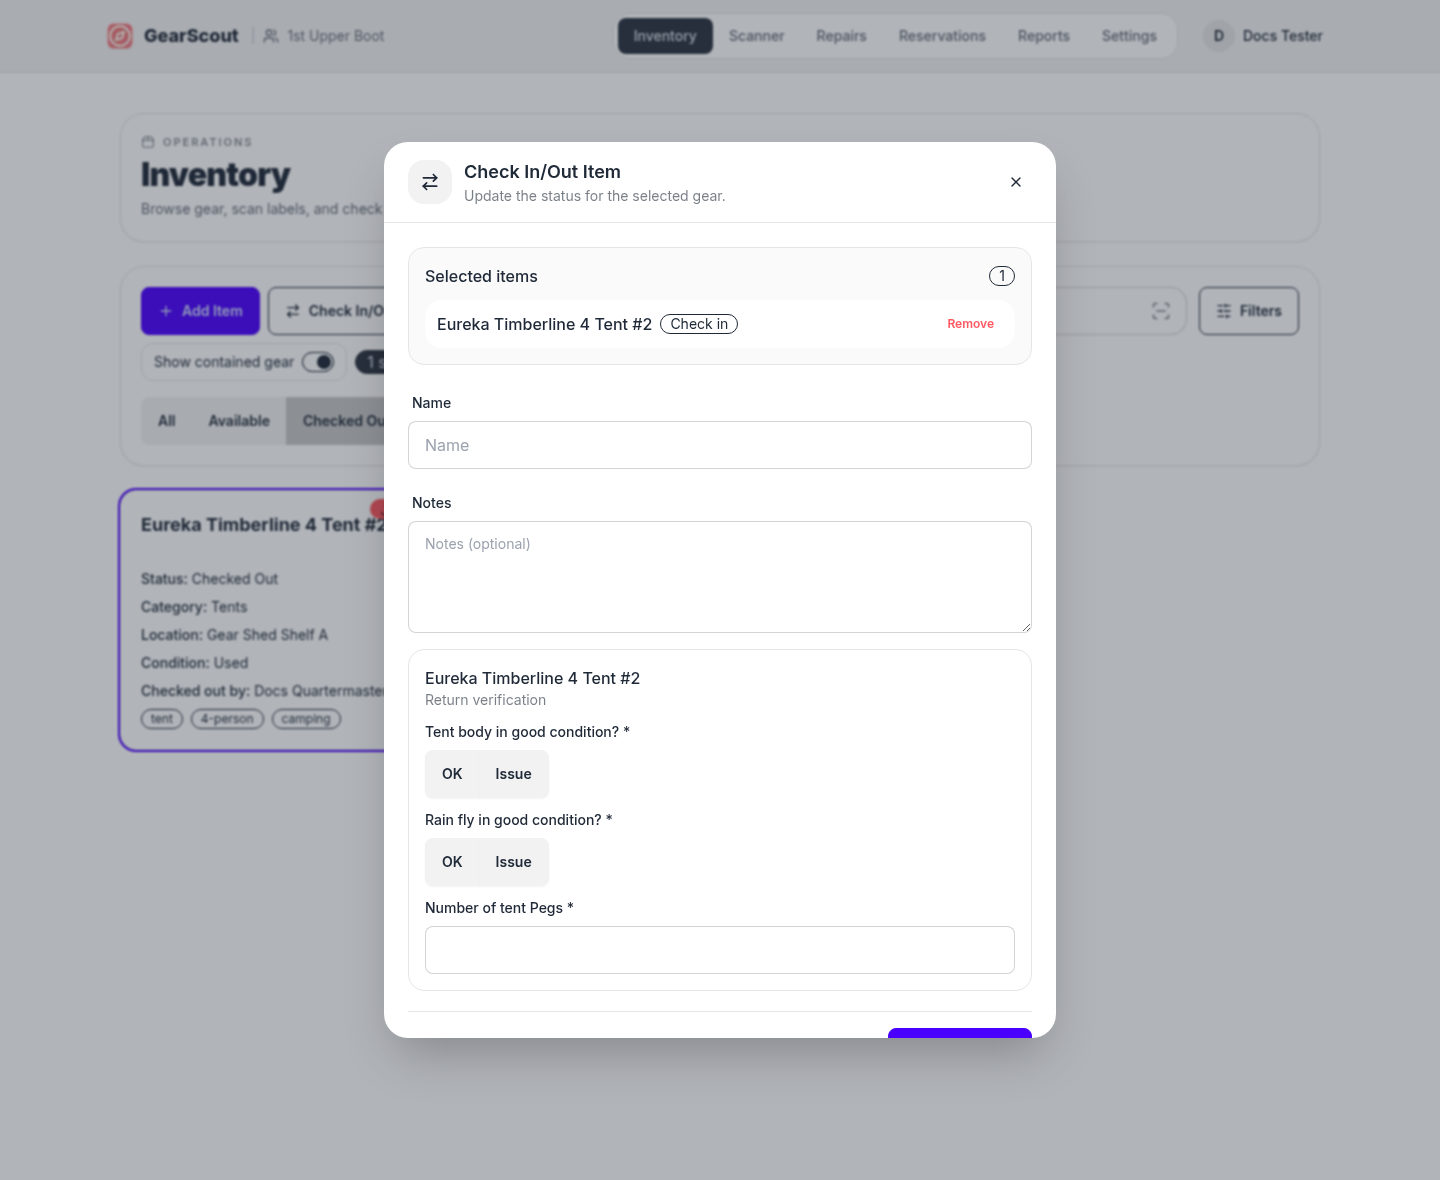This screenshot has width=1440, height=1180.
Task: Select the Available inventory filter
Action: pyautogui.click(x=238, y=421)
